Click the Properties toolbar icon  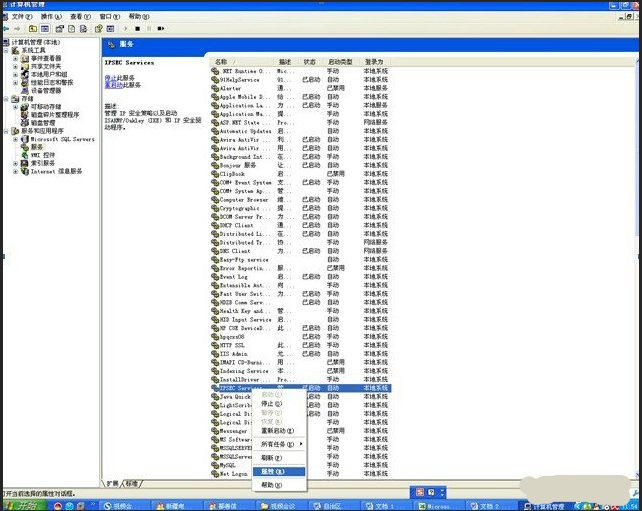[60, 29]
